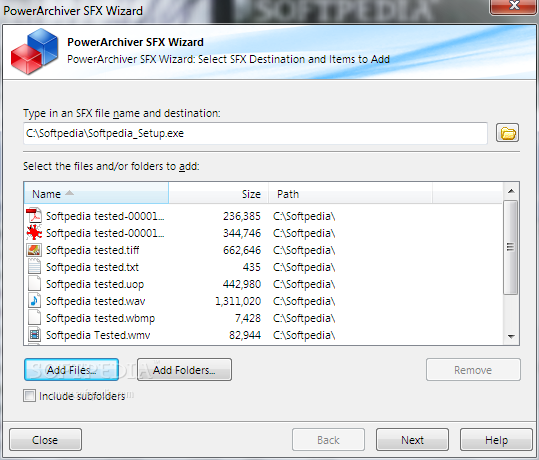The width and height of the screenshot is (539, 460).
Task: Click the SFX file name input field
Action: (x=255, y=133)
